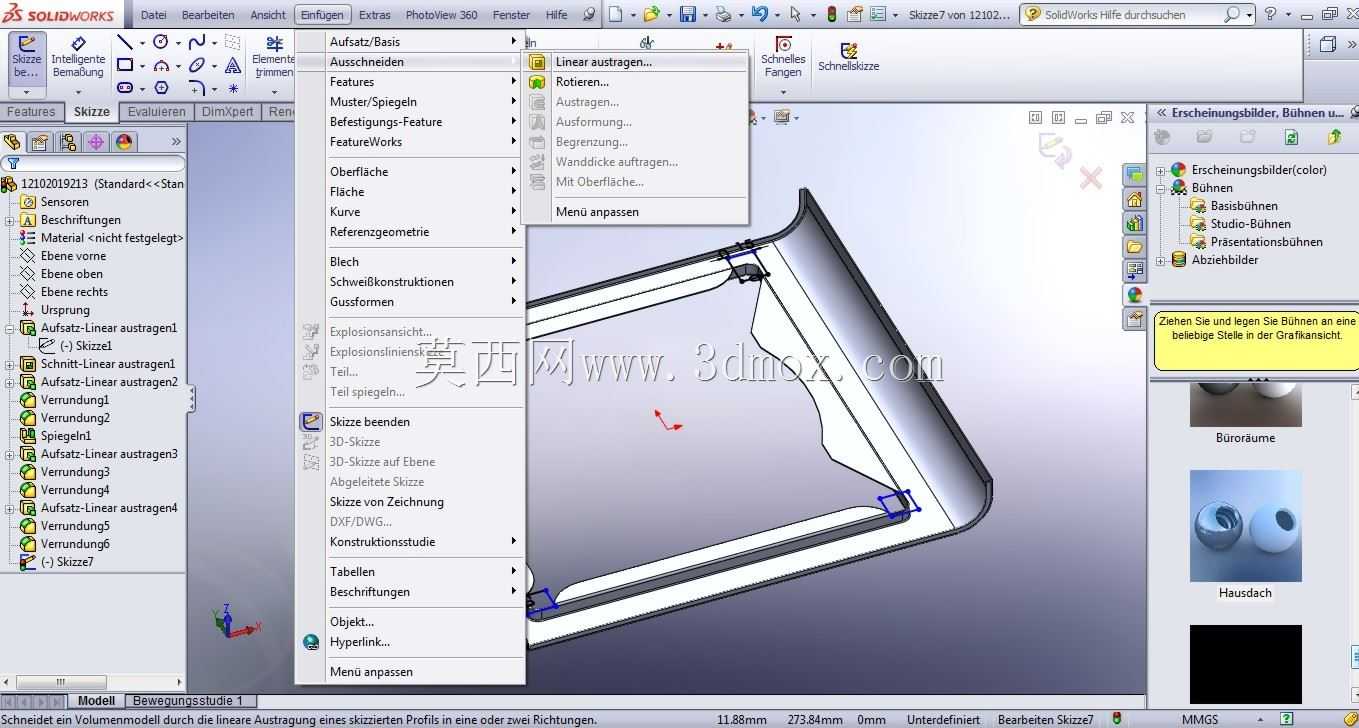Select the Ellipse sketch tool
The width and height of the screenshot is (1359, 728).
point(197,65)
